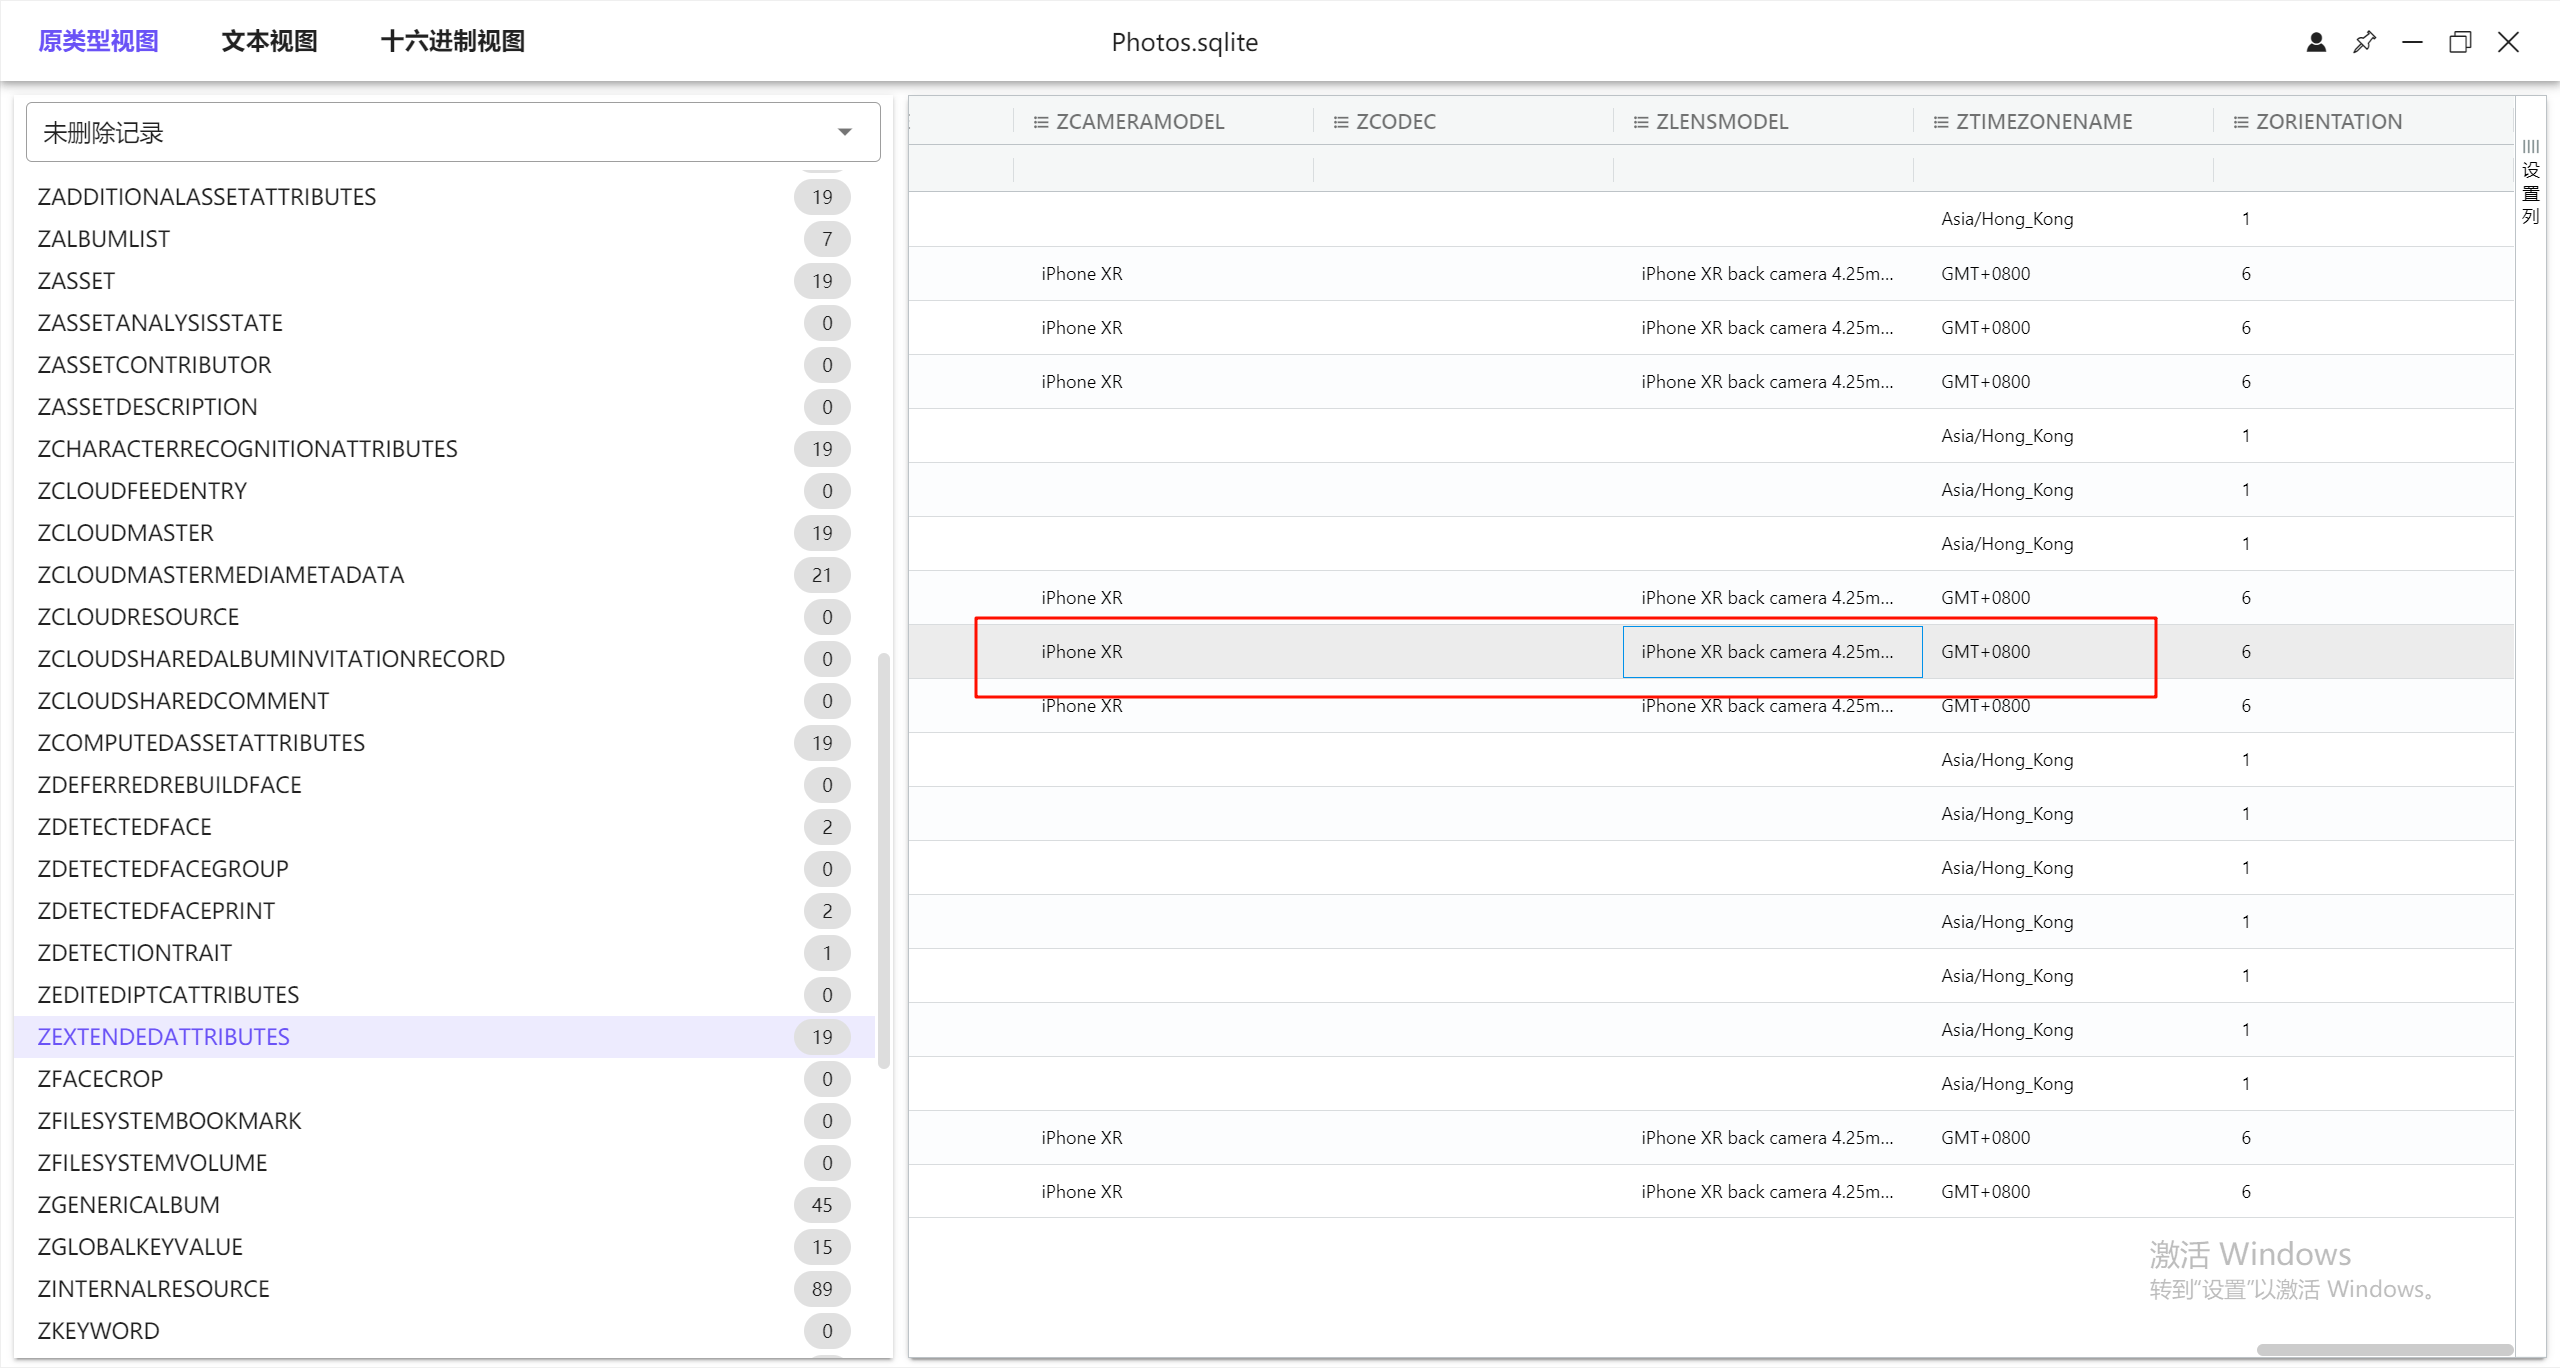Select ZINTERNALRESOURCE table entry
2560x1368 pixels.
(153, 1289)
